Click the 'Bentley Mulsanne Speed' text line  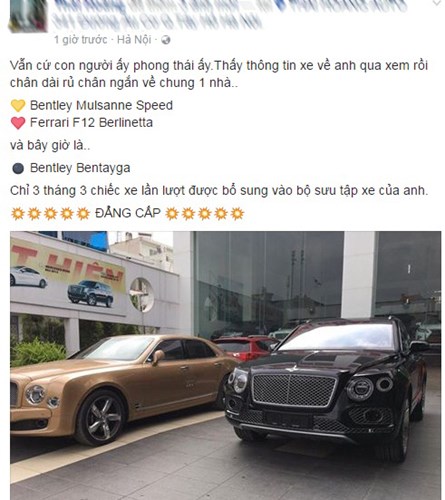tap(101, 105)
